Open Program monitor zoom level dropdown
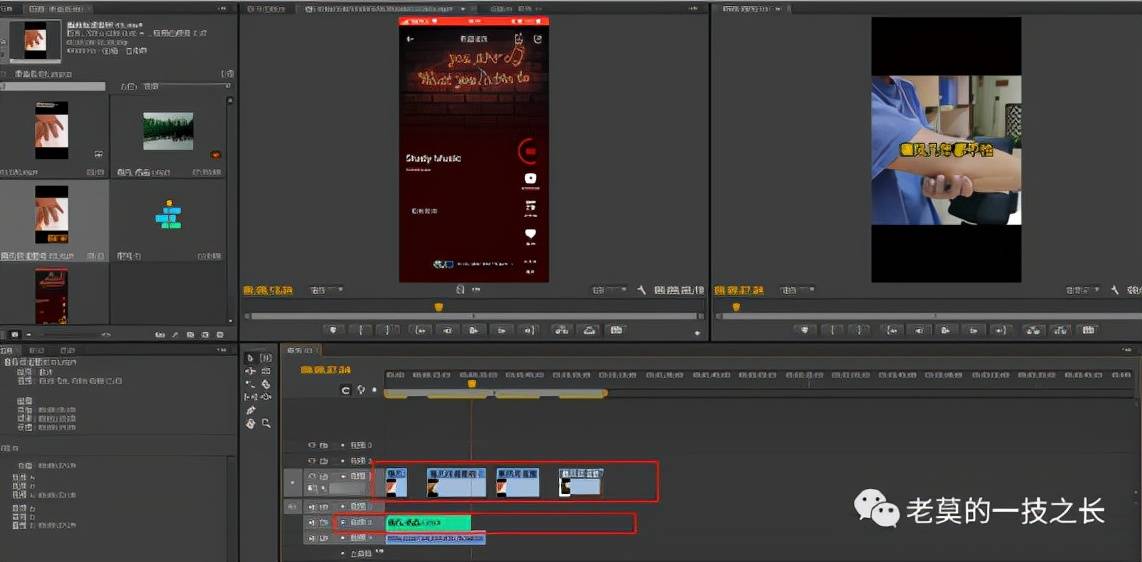Viewport: 1142px width, 562px height. pos(797,290)
